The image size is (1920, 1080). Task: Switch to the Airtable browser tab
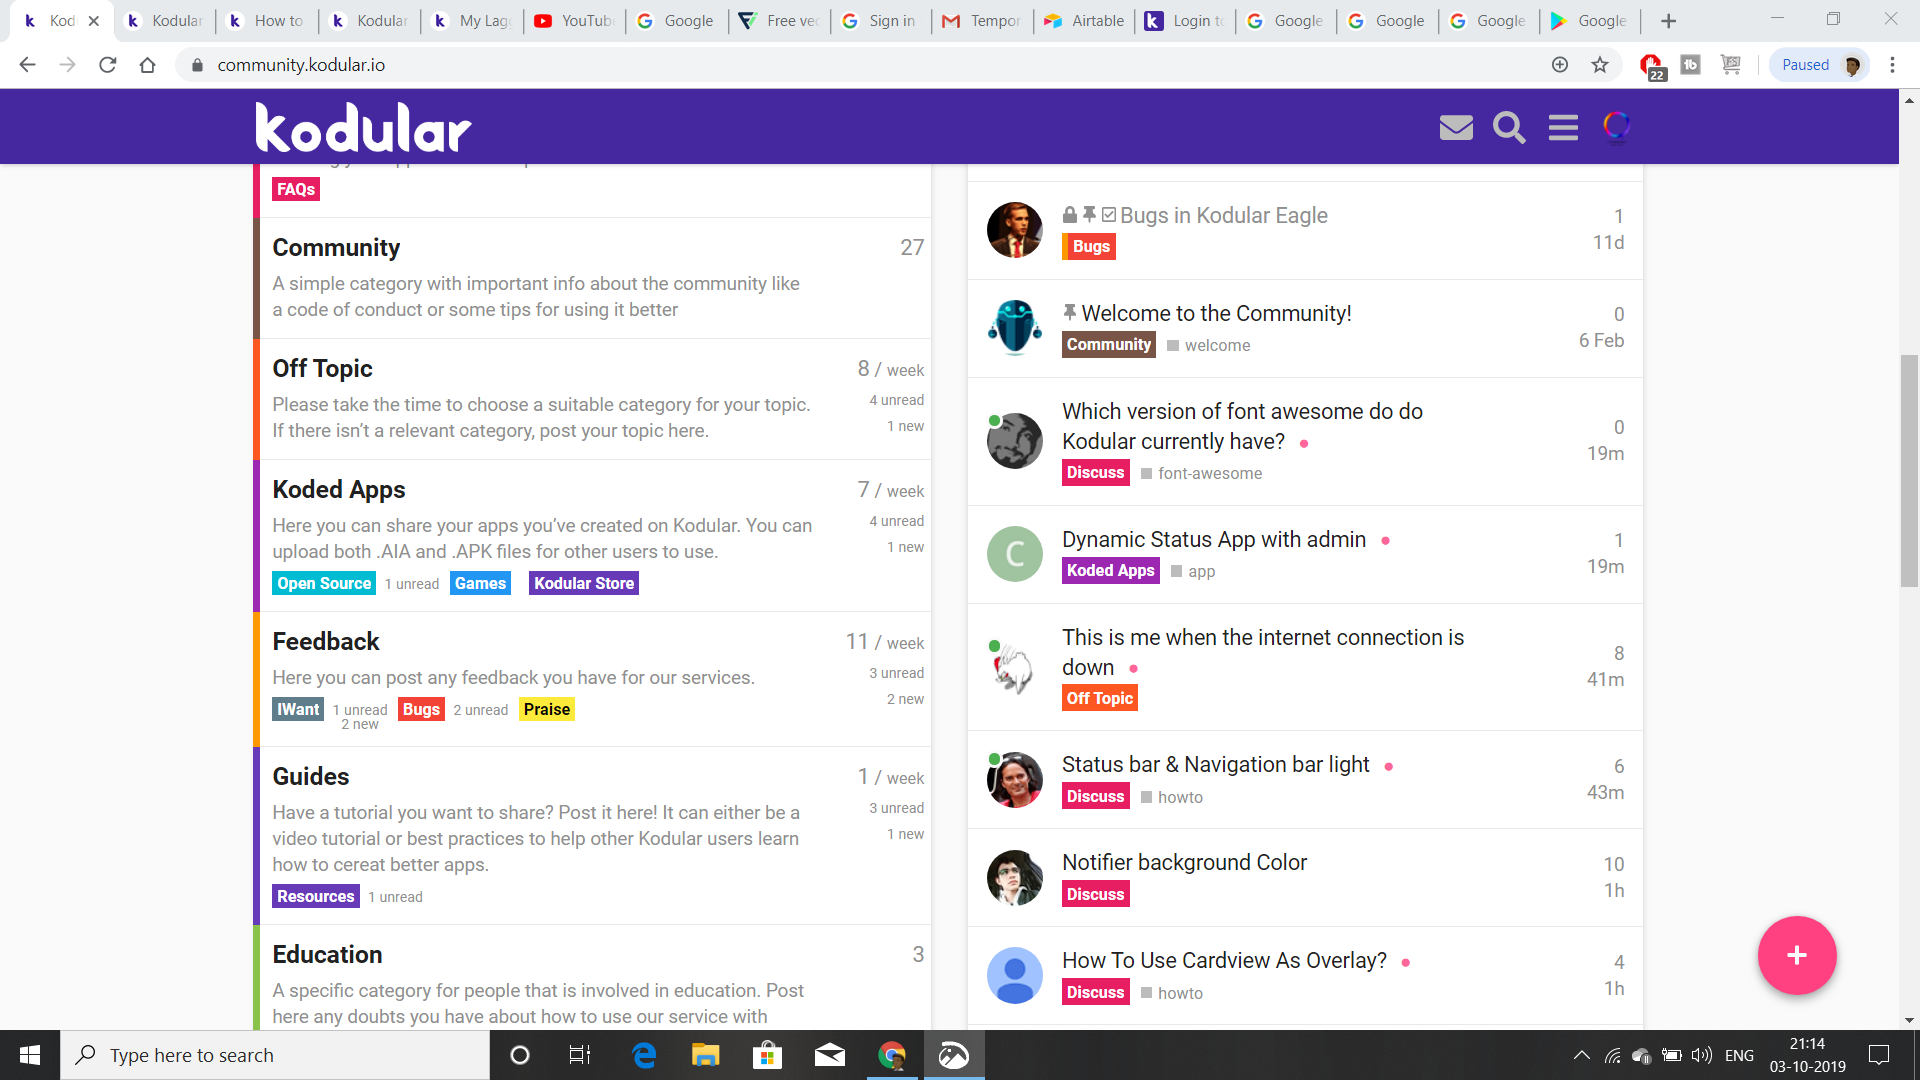(x=1085, y=20)
